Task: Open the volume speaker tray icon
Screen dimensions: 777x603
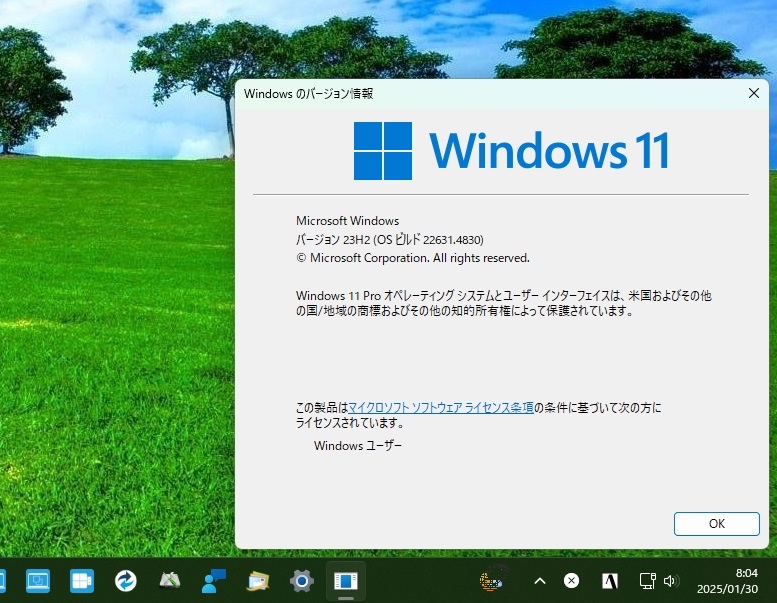Action: click(x=671, y=581)
